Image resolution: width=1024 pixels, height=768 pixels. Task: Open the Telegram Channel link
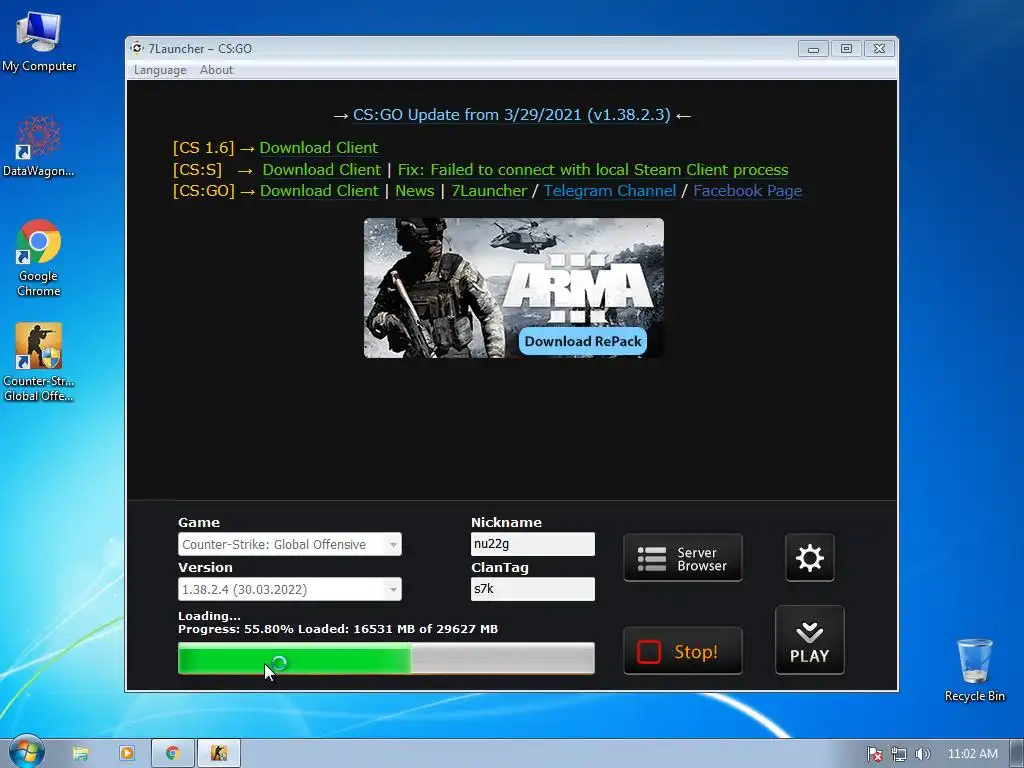coord(610,191)
